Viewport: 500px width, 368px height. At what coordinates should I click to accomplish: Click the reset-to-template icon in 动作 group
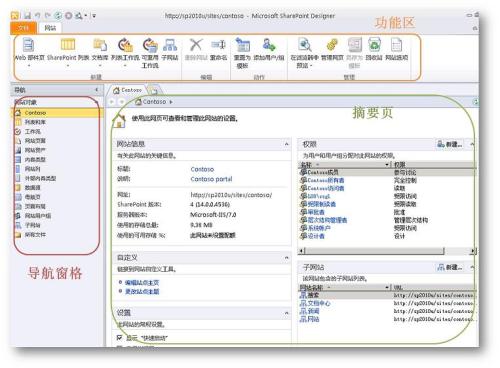click(243, 45)
